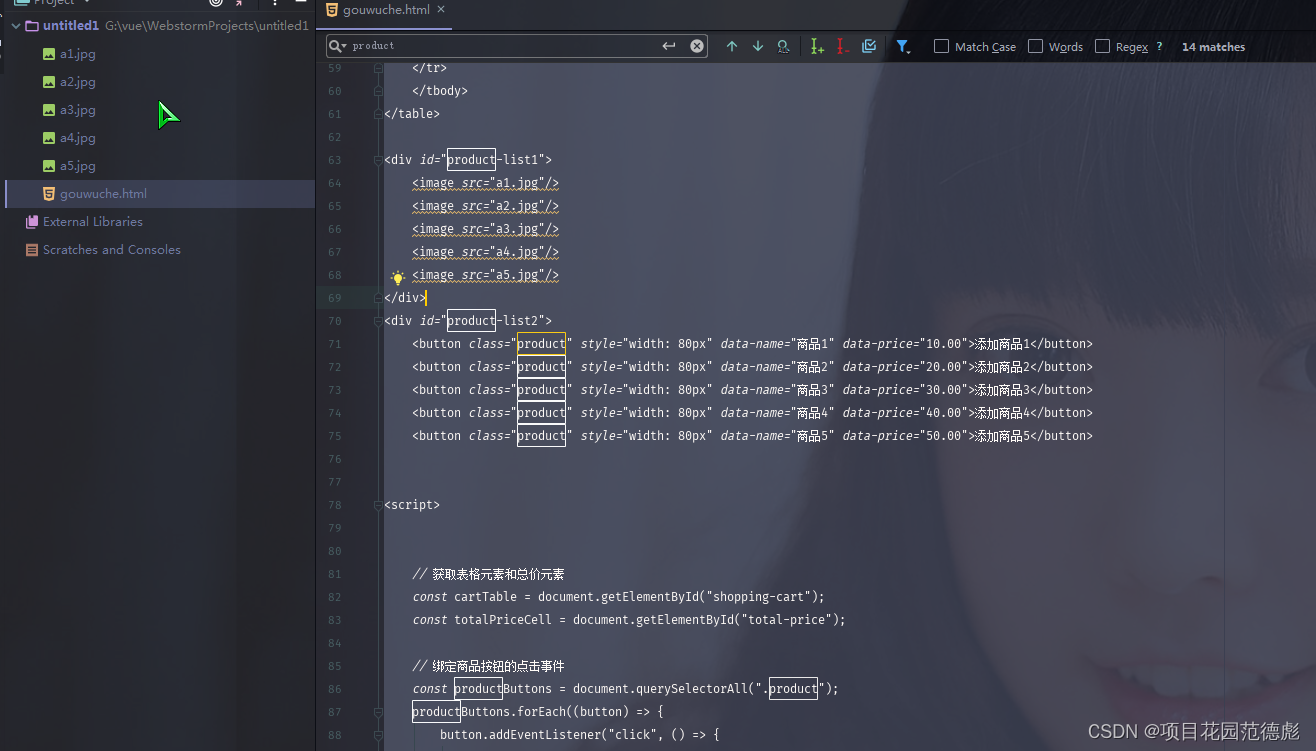
Task: Click the '14 matches' counter text
Action: point(1213,47)
